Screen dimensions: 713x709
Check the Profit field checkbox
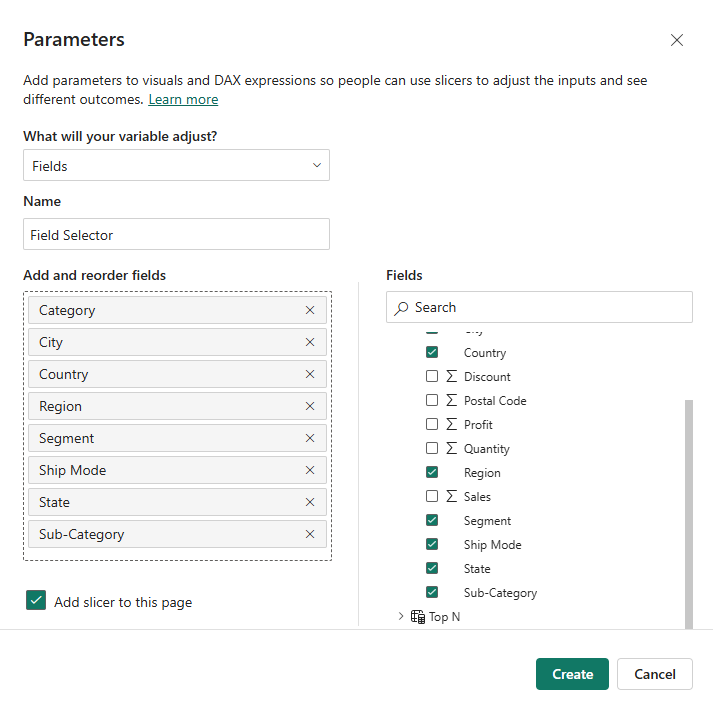click(x=432, y=424)
